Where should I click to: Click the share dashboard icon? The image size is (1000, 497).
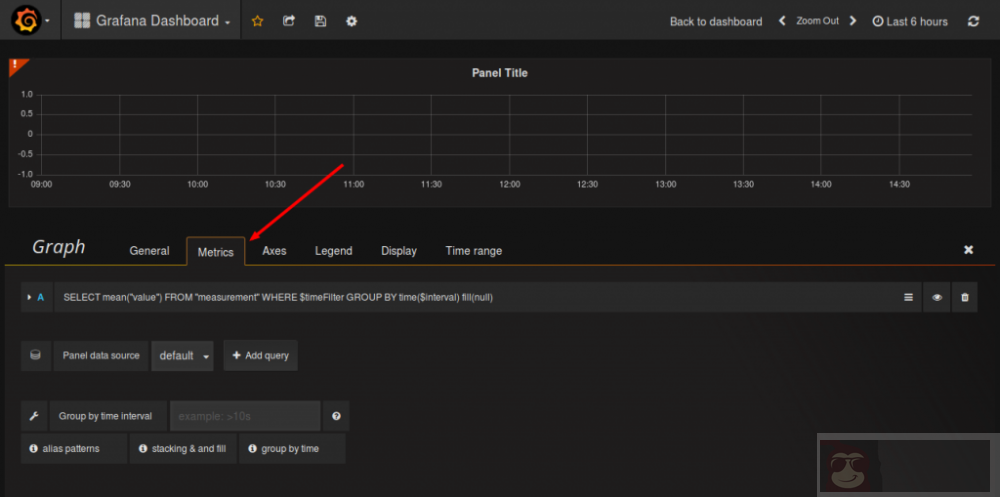289,21
